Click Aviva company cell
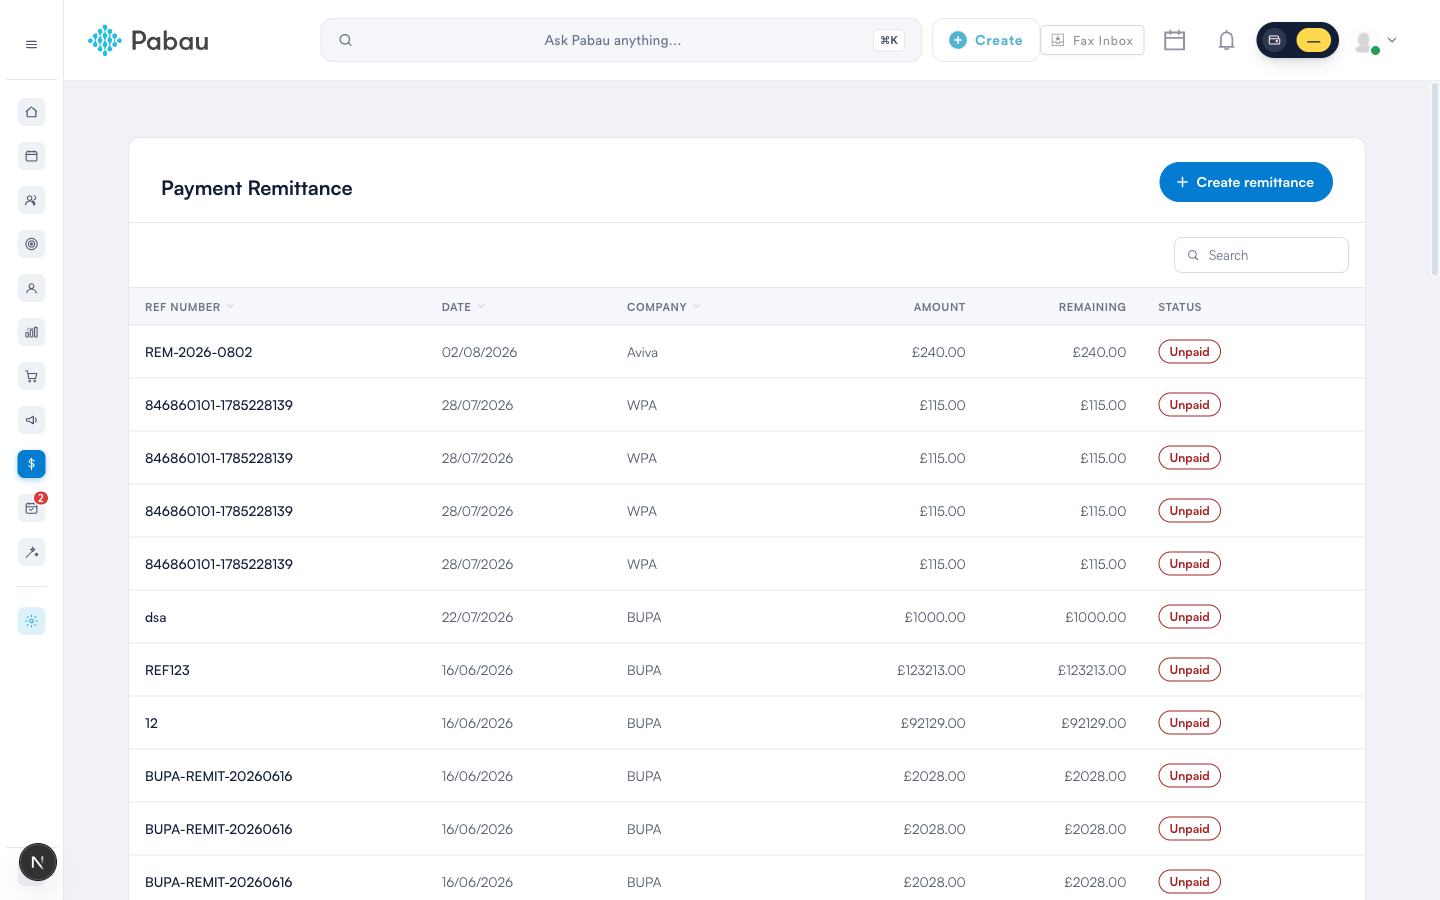Screen dimensions: 1440x900 642,352
